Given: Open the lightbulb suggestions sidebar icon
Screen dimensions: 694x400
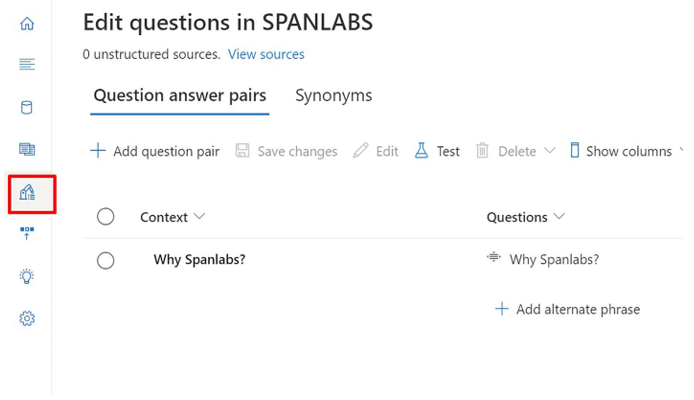Looking at the screenshot, I should click(x=27, y=276).
